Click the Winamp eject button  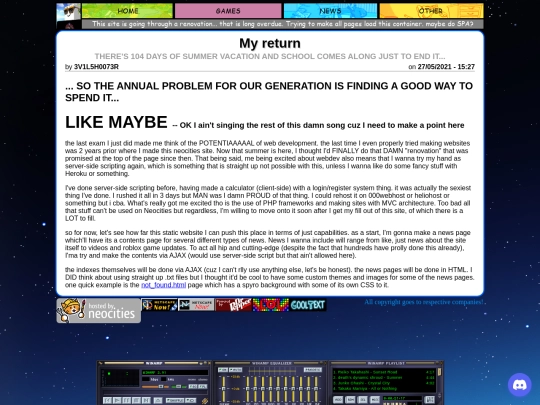158,401
